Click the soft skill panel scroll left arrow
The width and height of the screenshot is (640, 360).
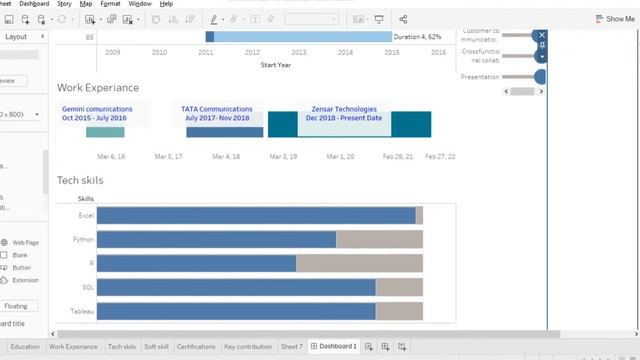tap(506, 91)
